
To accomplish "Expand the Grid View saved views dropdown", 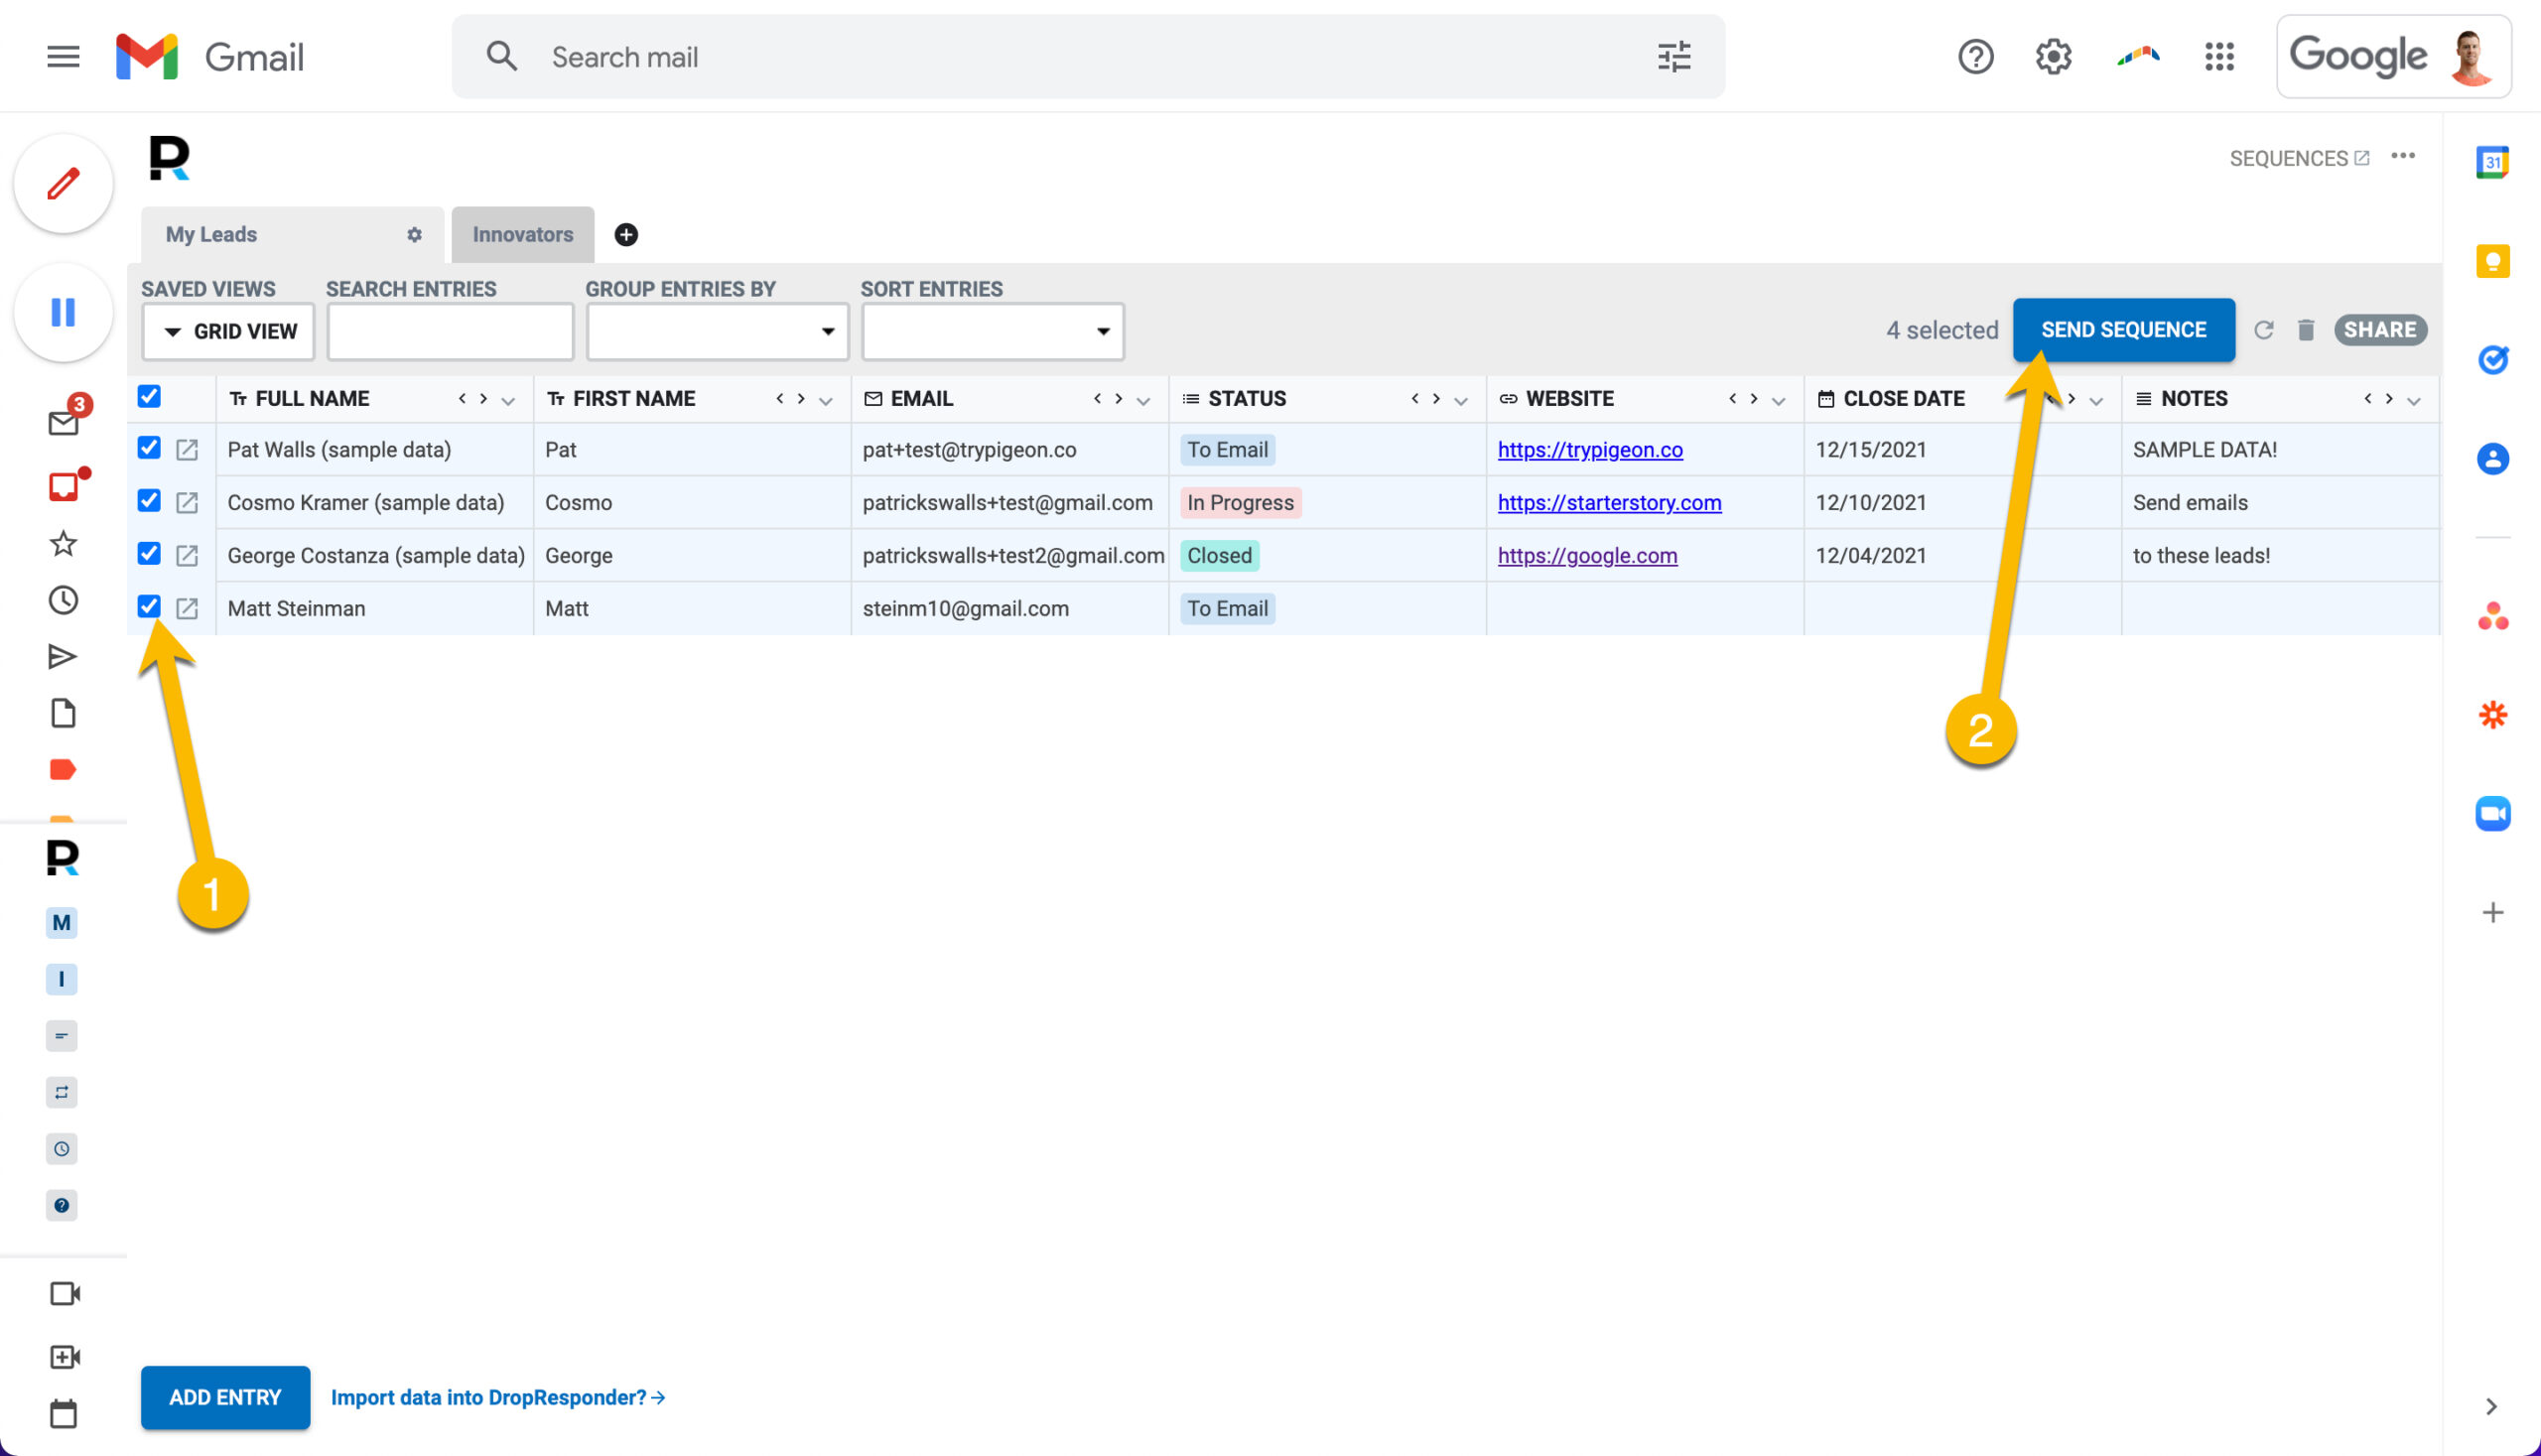I will click(228, 331).
